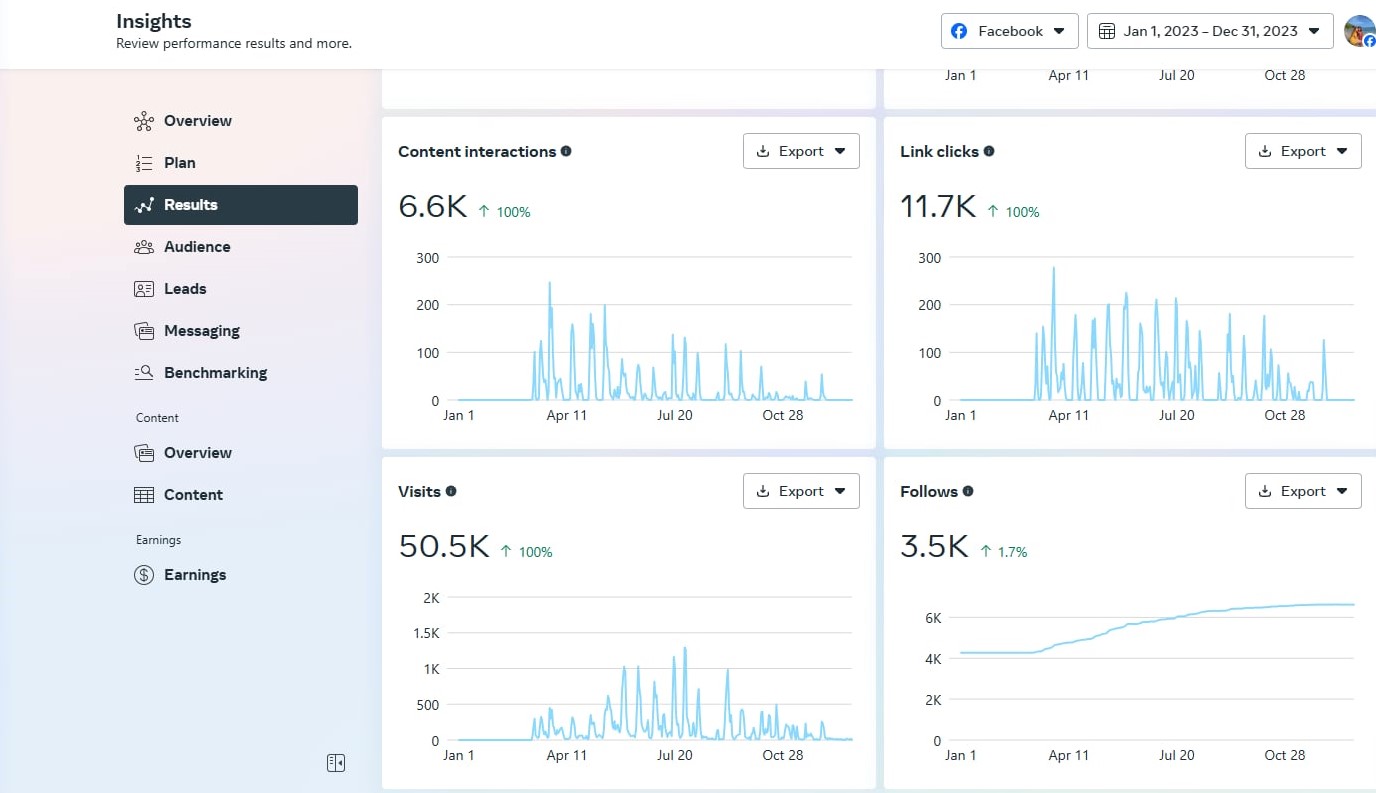Screen dimensions: 1376x793
Task: Open the Facebook platform dropdown
Action: [x=1009, y=31]
